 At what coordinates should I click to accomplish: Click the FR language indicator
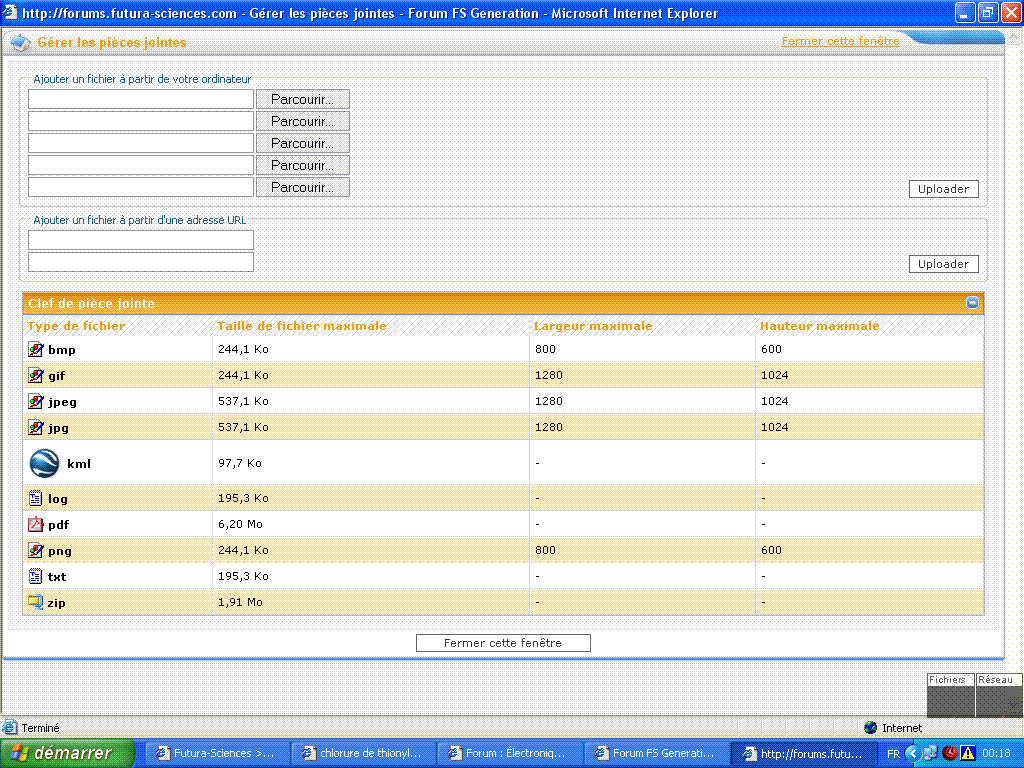(893, 754)
